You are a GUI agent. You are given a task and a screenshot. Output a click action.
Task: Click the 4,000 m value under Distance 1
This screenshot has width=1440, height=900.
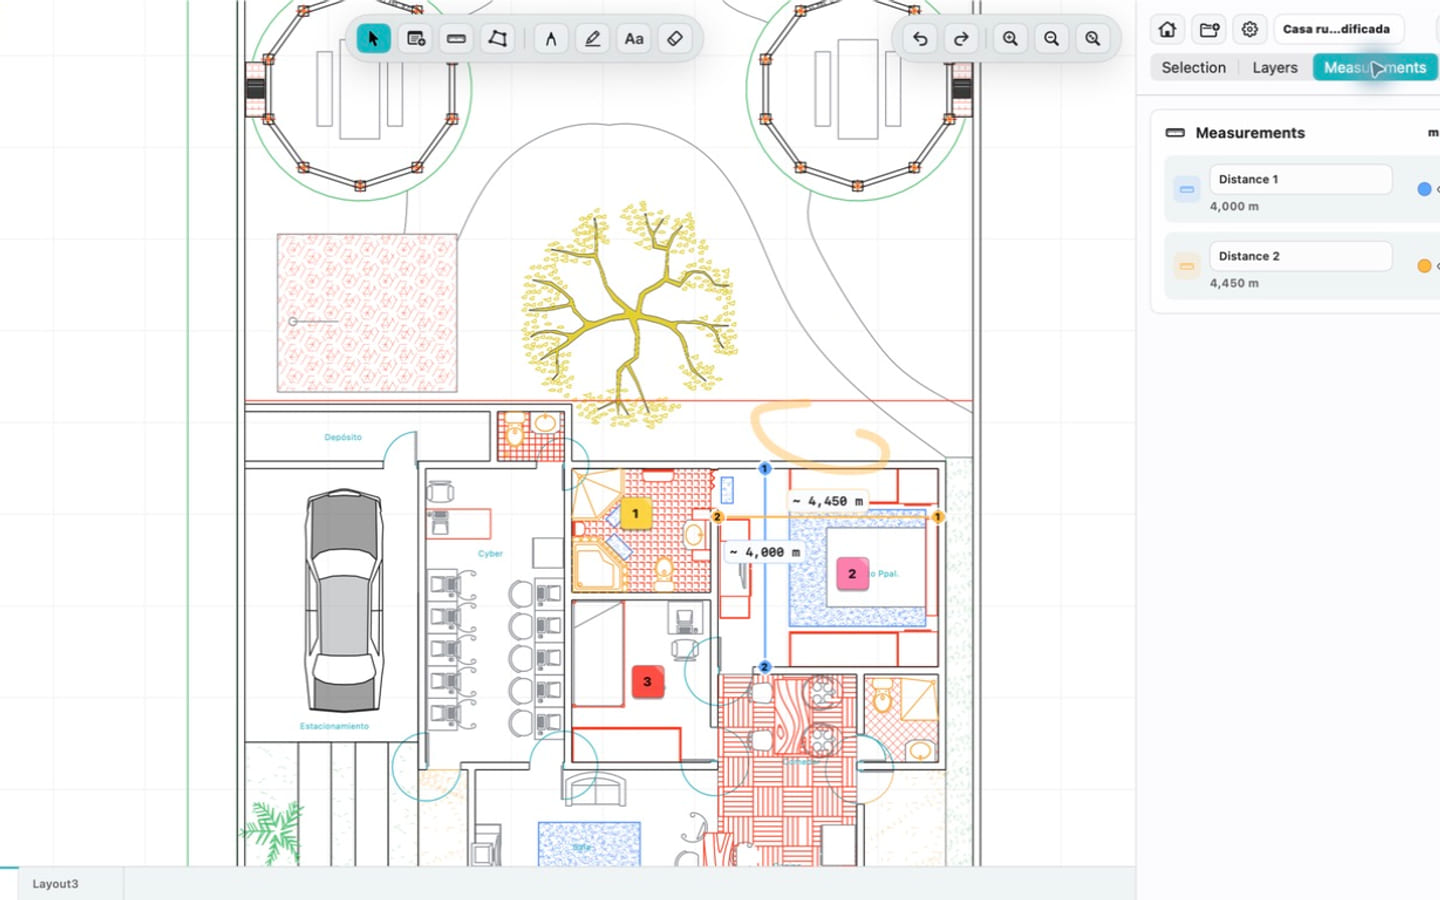1234,207
